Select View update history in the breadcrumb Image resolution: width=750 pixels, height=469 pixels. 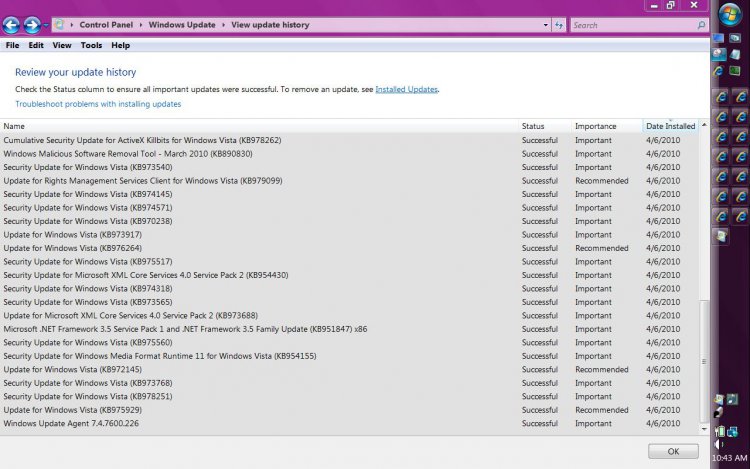click(x=270, y=25)
